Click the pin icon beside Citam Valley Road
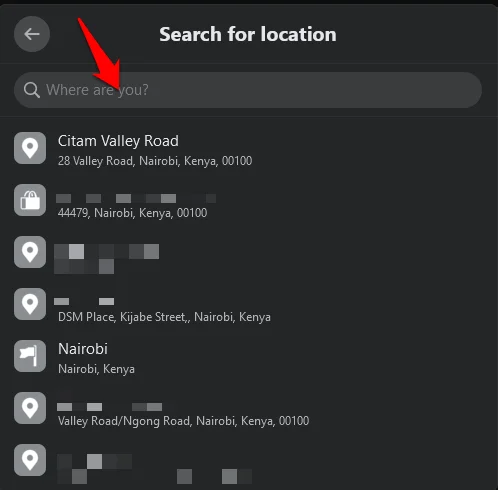498x490 pixels. point(30,148)
